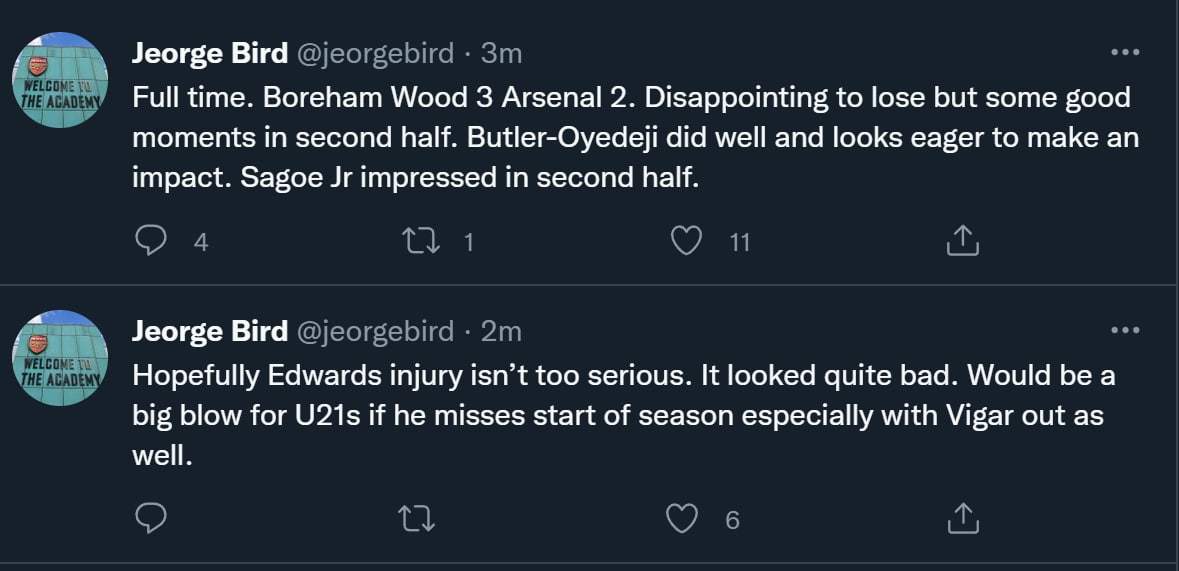Open @jeorgebird handle on the second tweet
The height and width of the screenshot is (571, 1179).
click(x=375, y=330)
